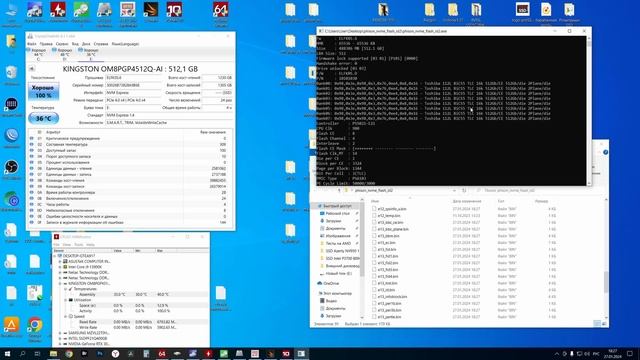Click the CrystalDiskInfo title bar icon
The image size is (640, 360).
pyautogui.click(x=30, y=36)
